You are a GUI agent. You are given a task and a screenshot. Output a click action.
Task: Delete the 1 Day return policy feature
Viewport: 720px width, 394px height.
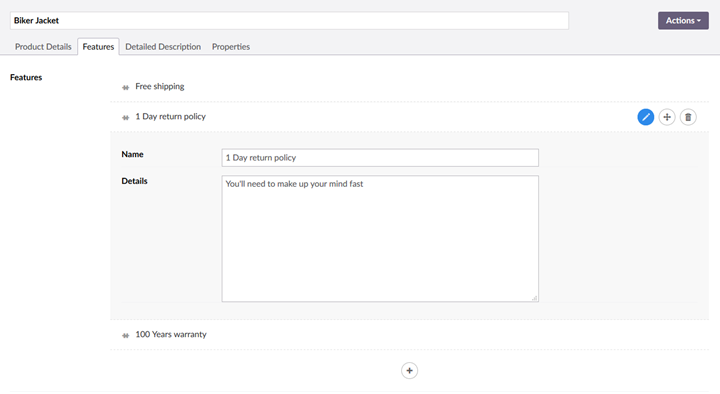(x=688, y=117)
